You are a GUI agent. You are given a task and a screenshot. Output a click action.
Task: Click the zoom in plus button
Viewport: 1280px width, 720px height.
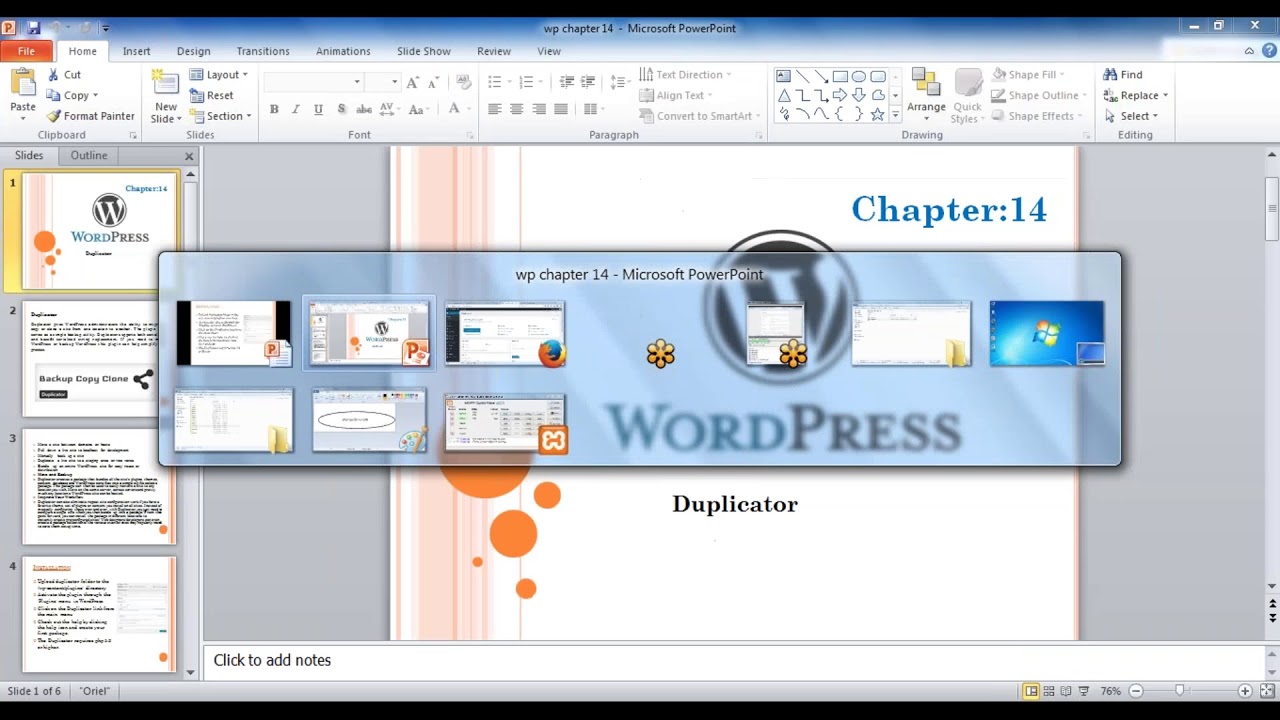(1245, 691)
